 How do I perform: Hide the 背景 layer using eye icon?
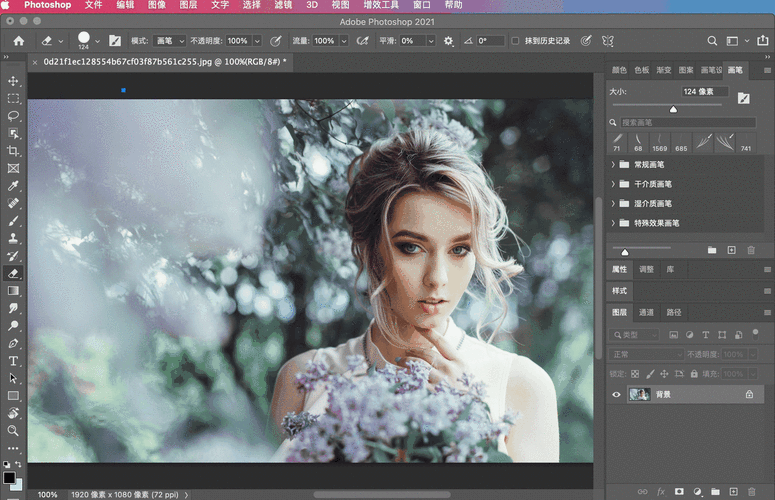coord(616,395)
